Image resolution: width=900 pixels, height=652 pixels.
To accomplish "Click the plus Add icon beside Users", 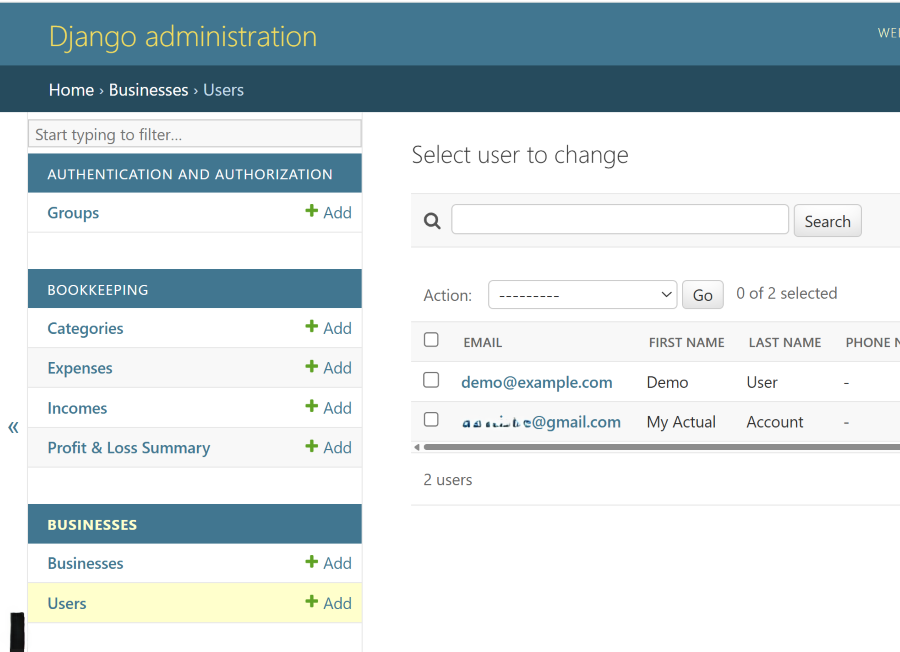I will tap(312, 603).
